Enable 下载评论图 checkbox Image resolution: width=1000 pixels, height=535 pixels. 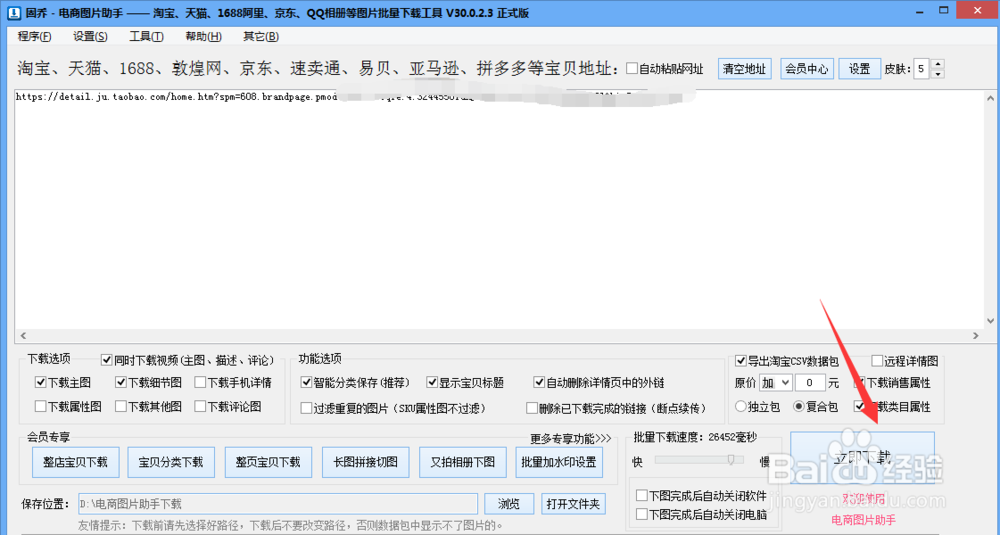coord(200,406)
